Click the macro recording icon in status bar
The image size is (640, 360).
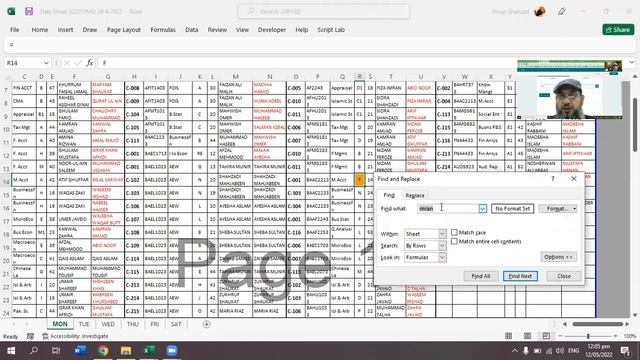(30, 336)
